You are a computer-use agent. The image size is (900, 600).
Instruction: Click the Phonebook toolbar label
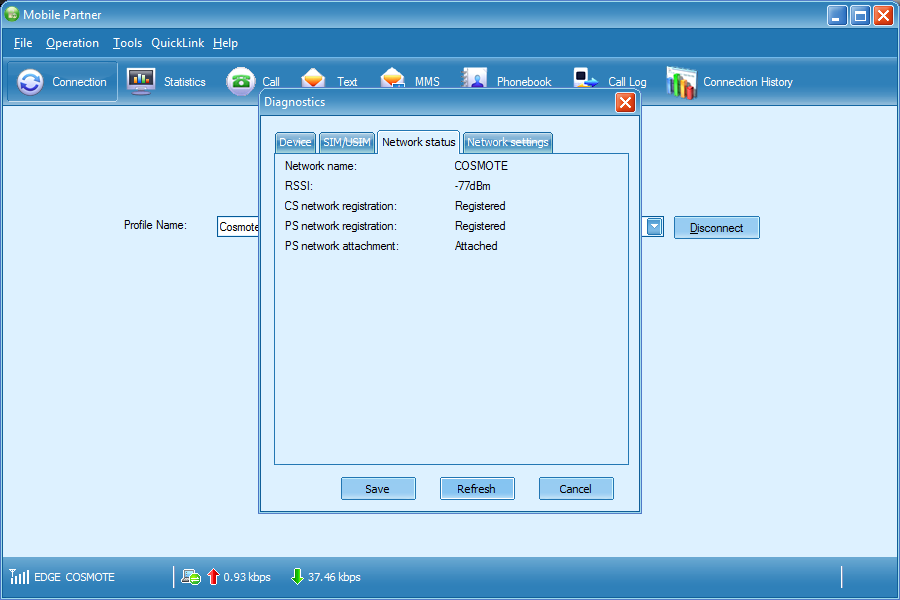tap(524, 82)
